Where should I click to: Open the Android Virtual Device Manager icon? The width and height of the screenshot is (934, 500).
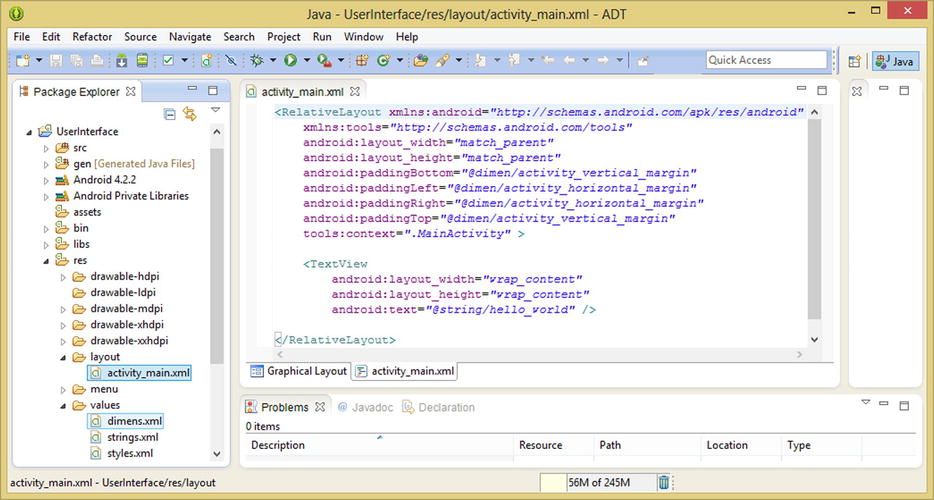[x=142, y=60]
